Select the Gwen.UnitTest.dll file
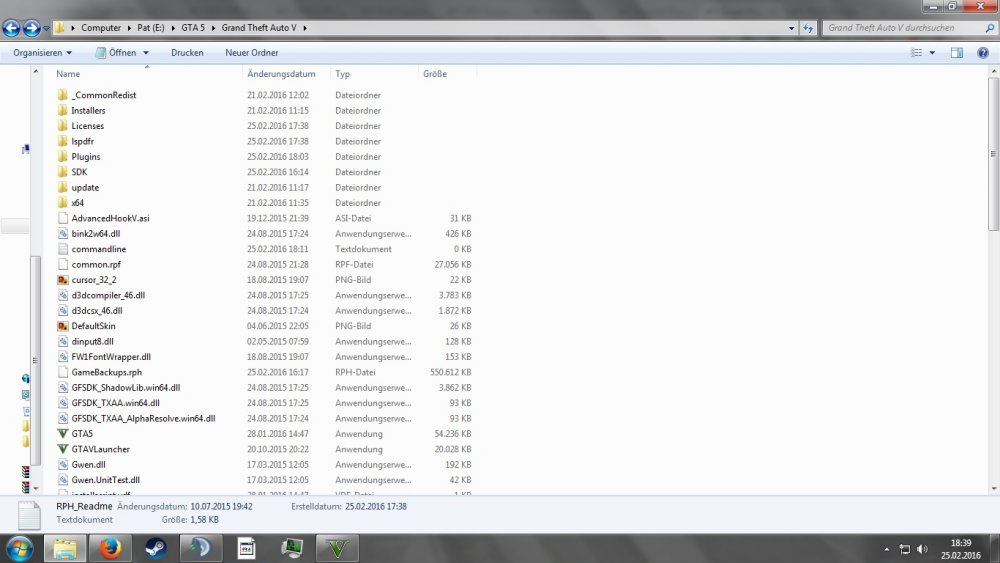This screenshot has width=1000, height=563. 105,480
